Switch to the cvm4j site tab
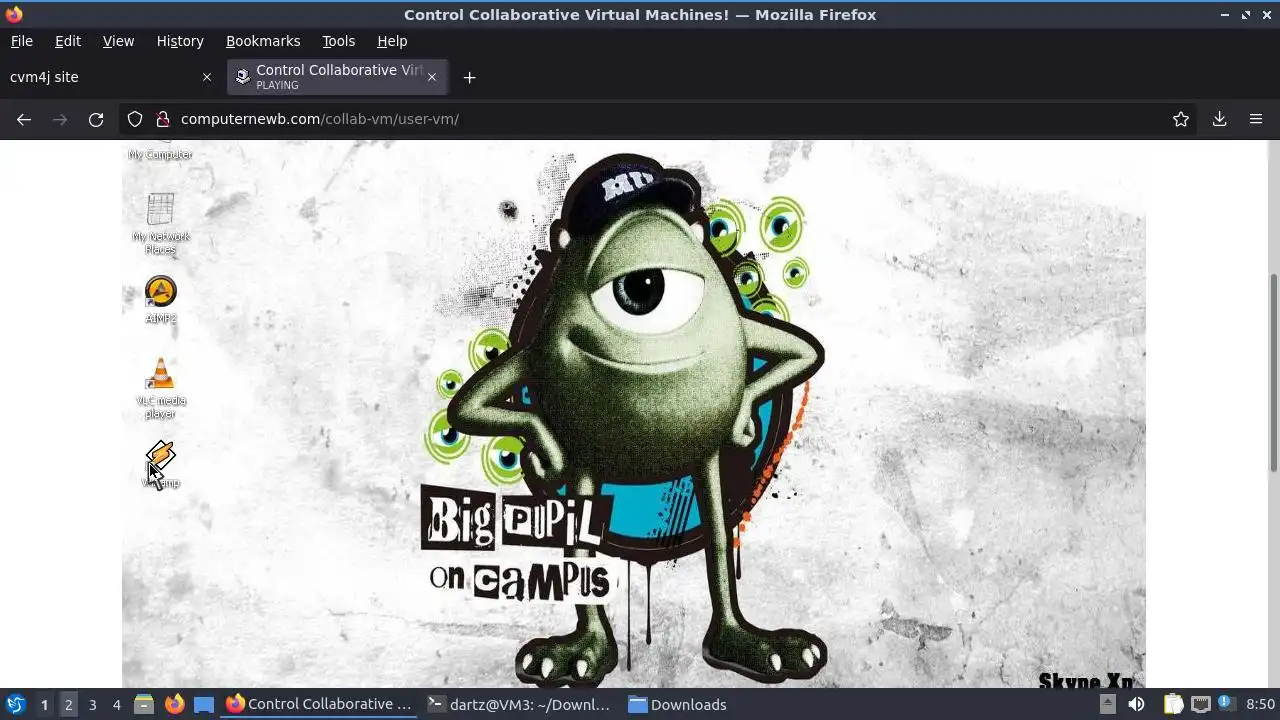 point(111,77)
